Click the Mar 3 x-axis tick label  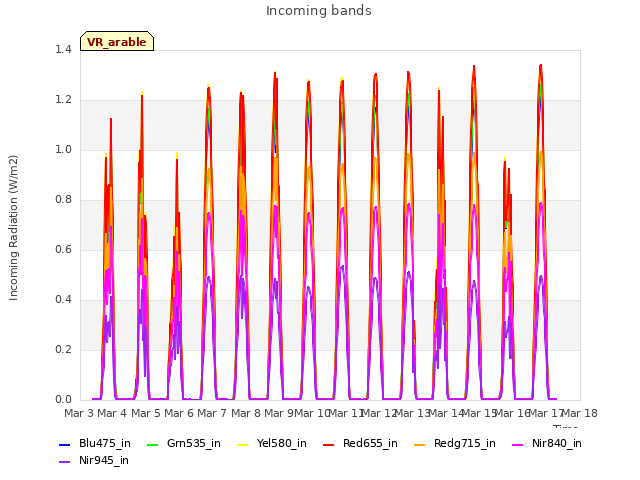(x=79, y=413)
